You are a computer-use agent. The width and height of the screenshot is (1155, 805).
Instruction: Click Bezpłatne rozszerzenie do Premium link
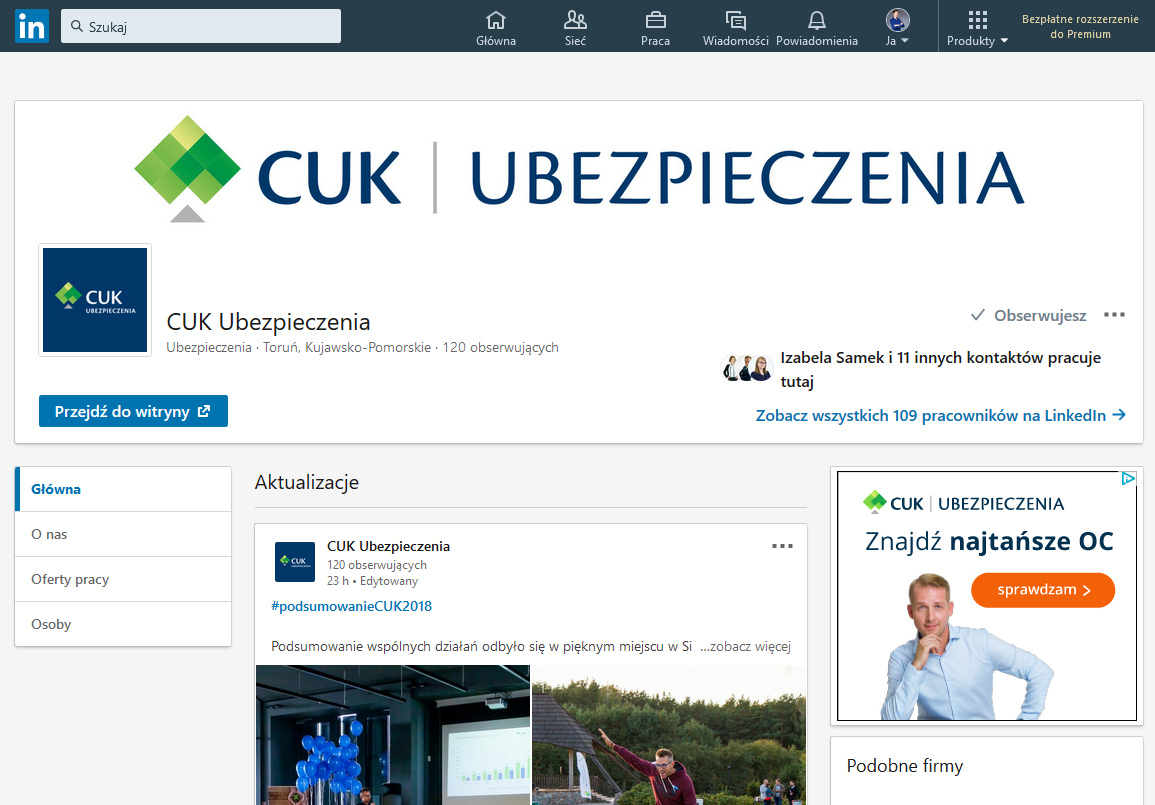(x=1080, y=27)
